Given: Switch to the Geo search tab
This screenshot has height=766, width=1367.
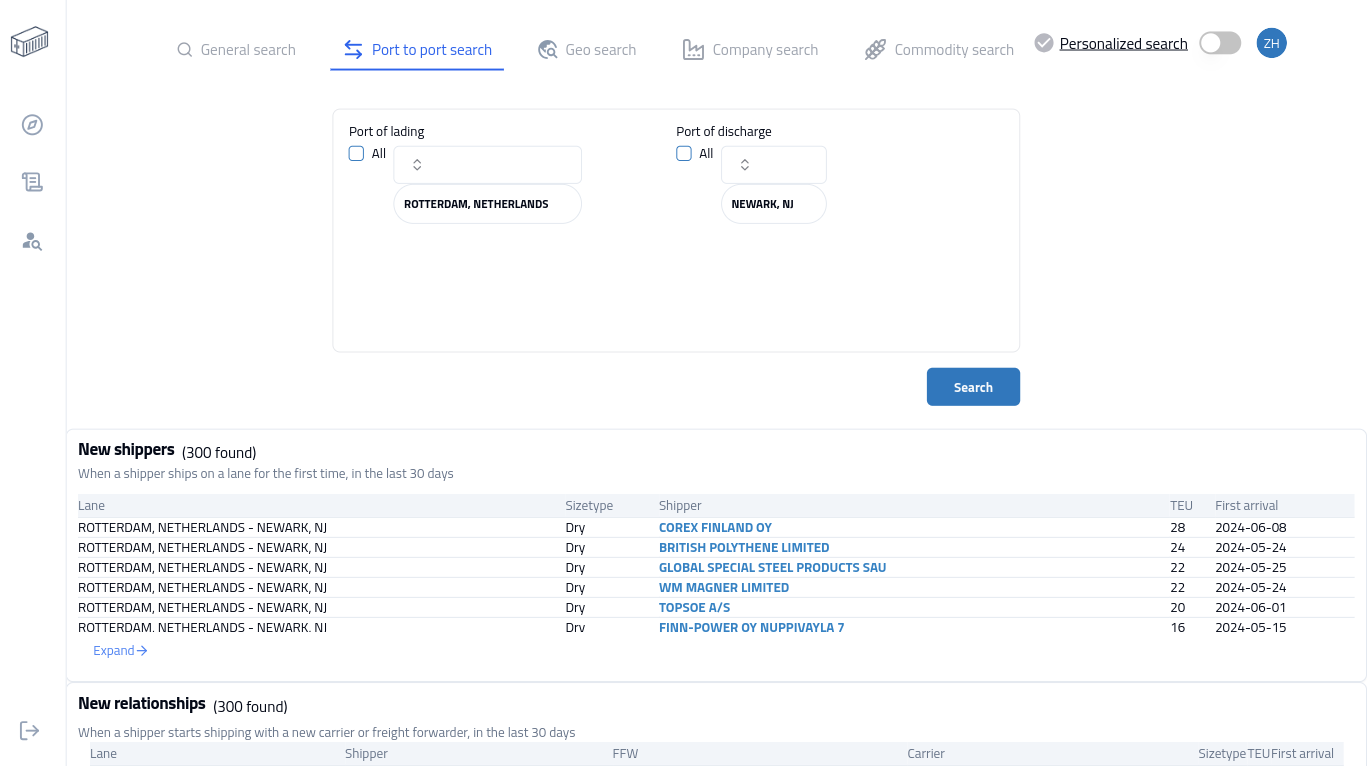Looking at the screenshot, I should (x=587, y=50).
